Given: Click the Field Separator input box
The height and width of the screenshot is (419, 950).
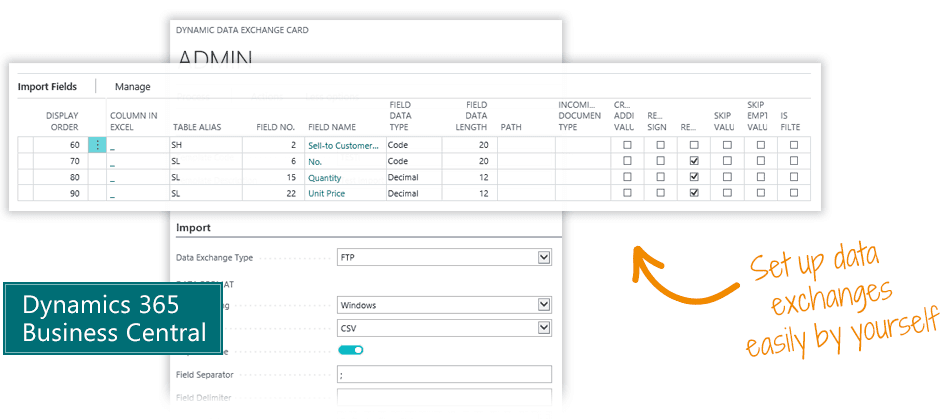Looking at the screenshot, I should (444, 374).
